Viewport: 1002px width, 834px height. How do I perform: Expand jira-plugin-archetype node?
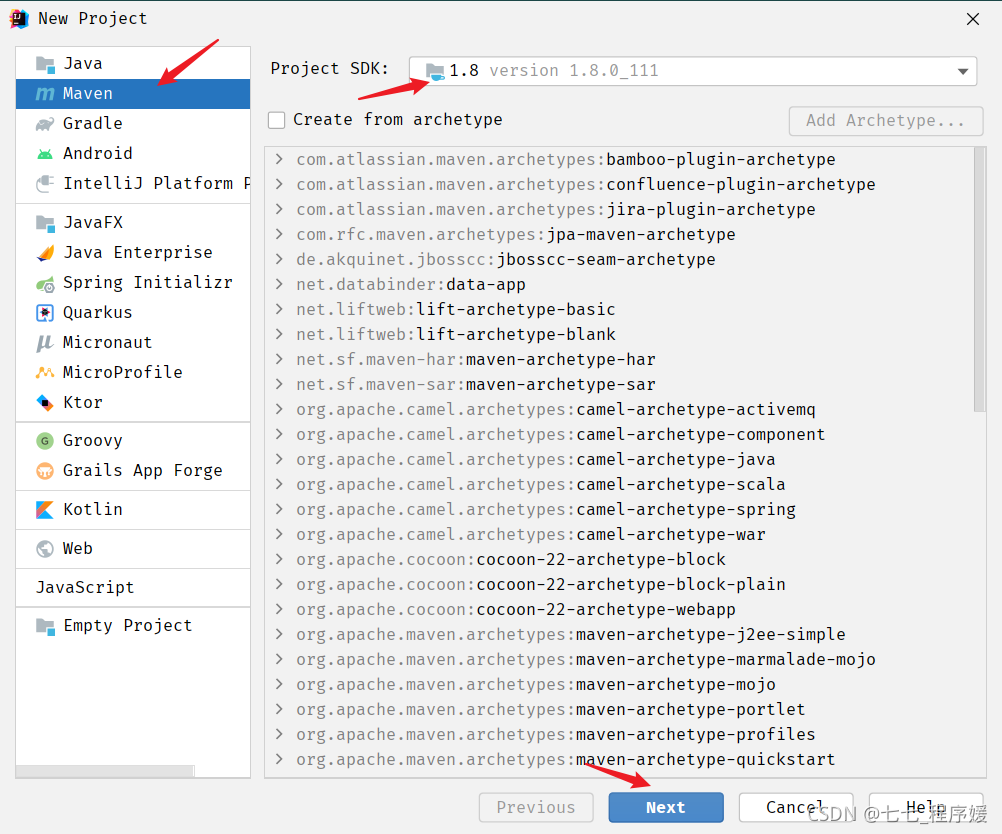[x=279, y=209]
